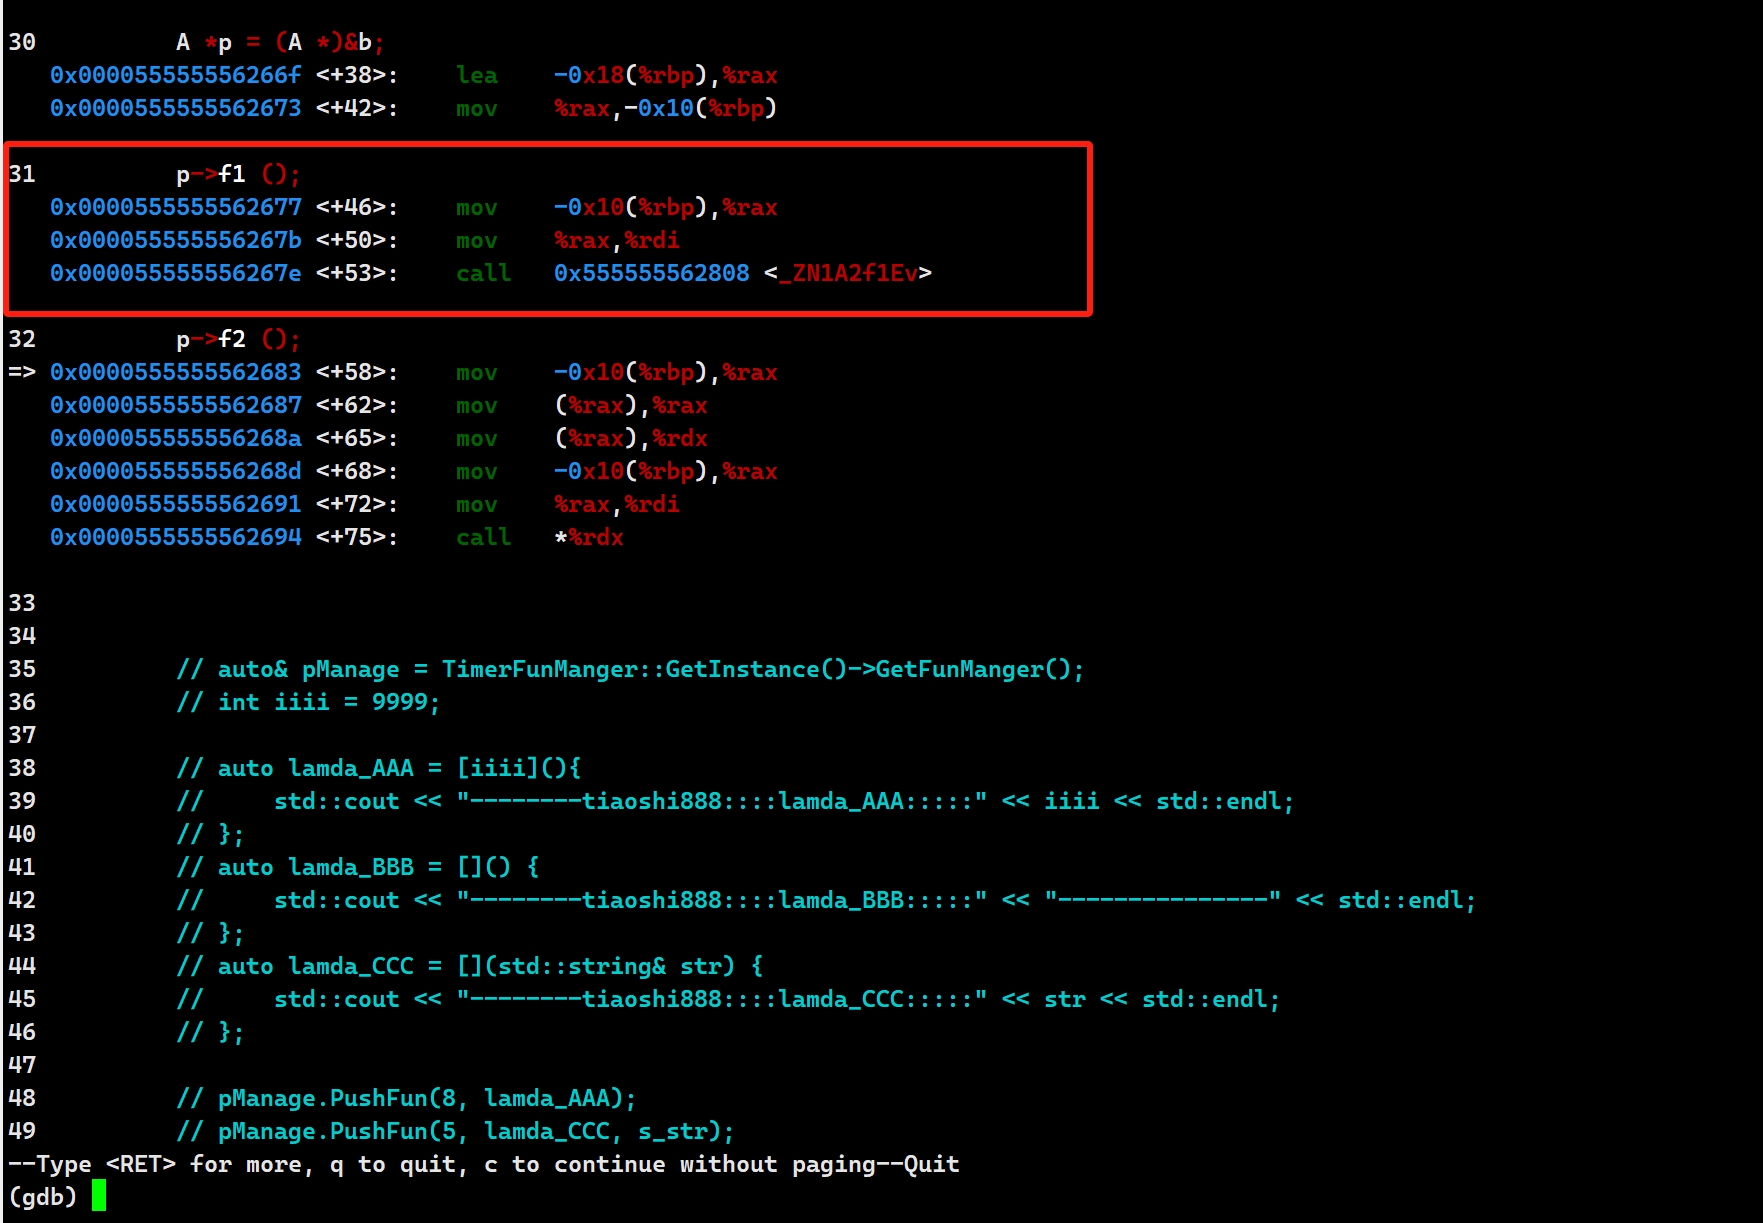
Task: Click line number 47
Action: [22, 1065]
